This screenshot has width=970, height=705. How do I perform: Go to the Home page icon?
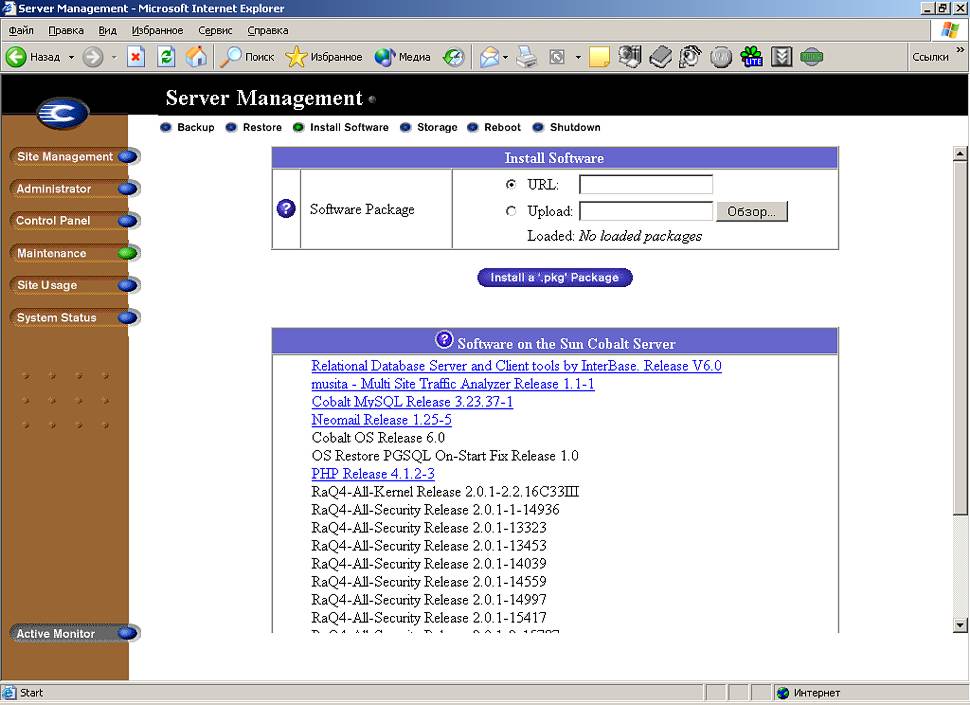(196, 57)
